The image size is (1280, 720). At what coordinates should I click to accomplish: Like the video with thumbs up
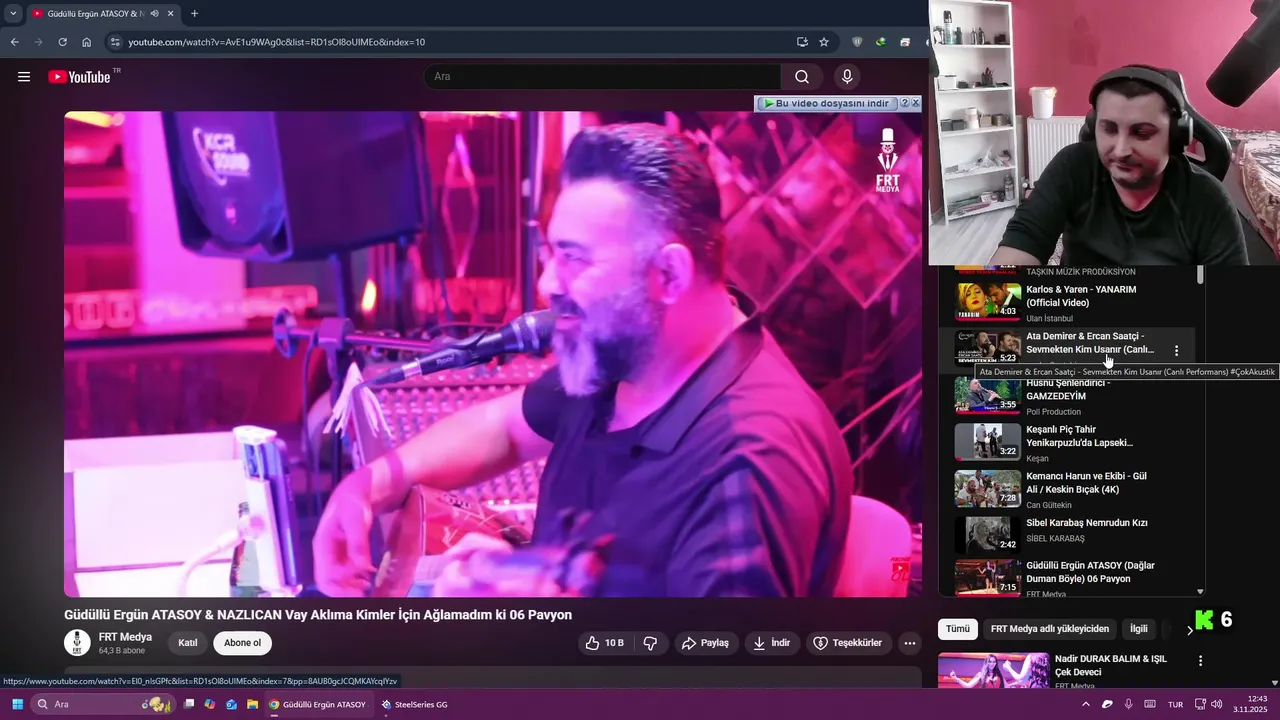606,643
